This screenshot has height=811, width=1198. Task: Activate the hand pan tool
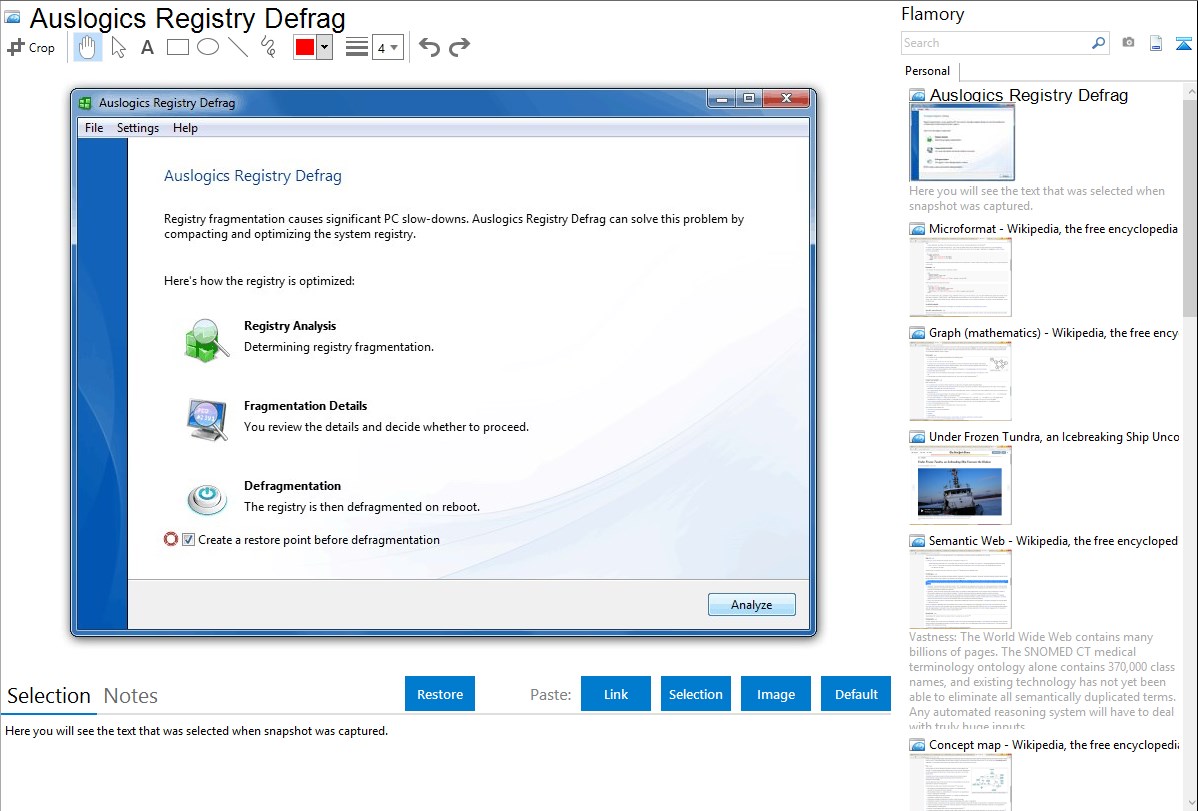pyautogui.click(x=87, y=47)
